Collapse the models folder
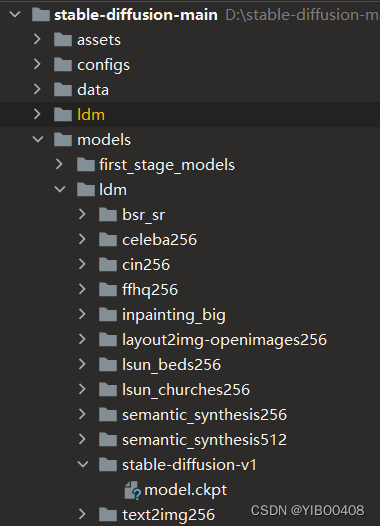The width and height of the screenshot is (380, 526). [x=38, y=139]
